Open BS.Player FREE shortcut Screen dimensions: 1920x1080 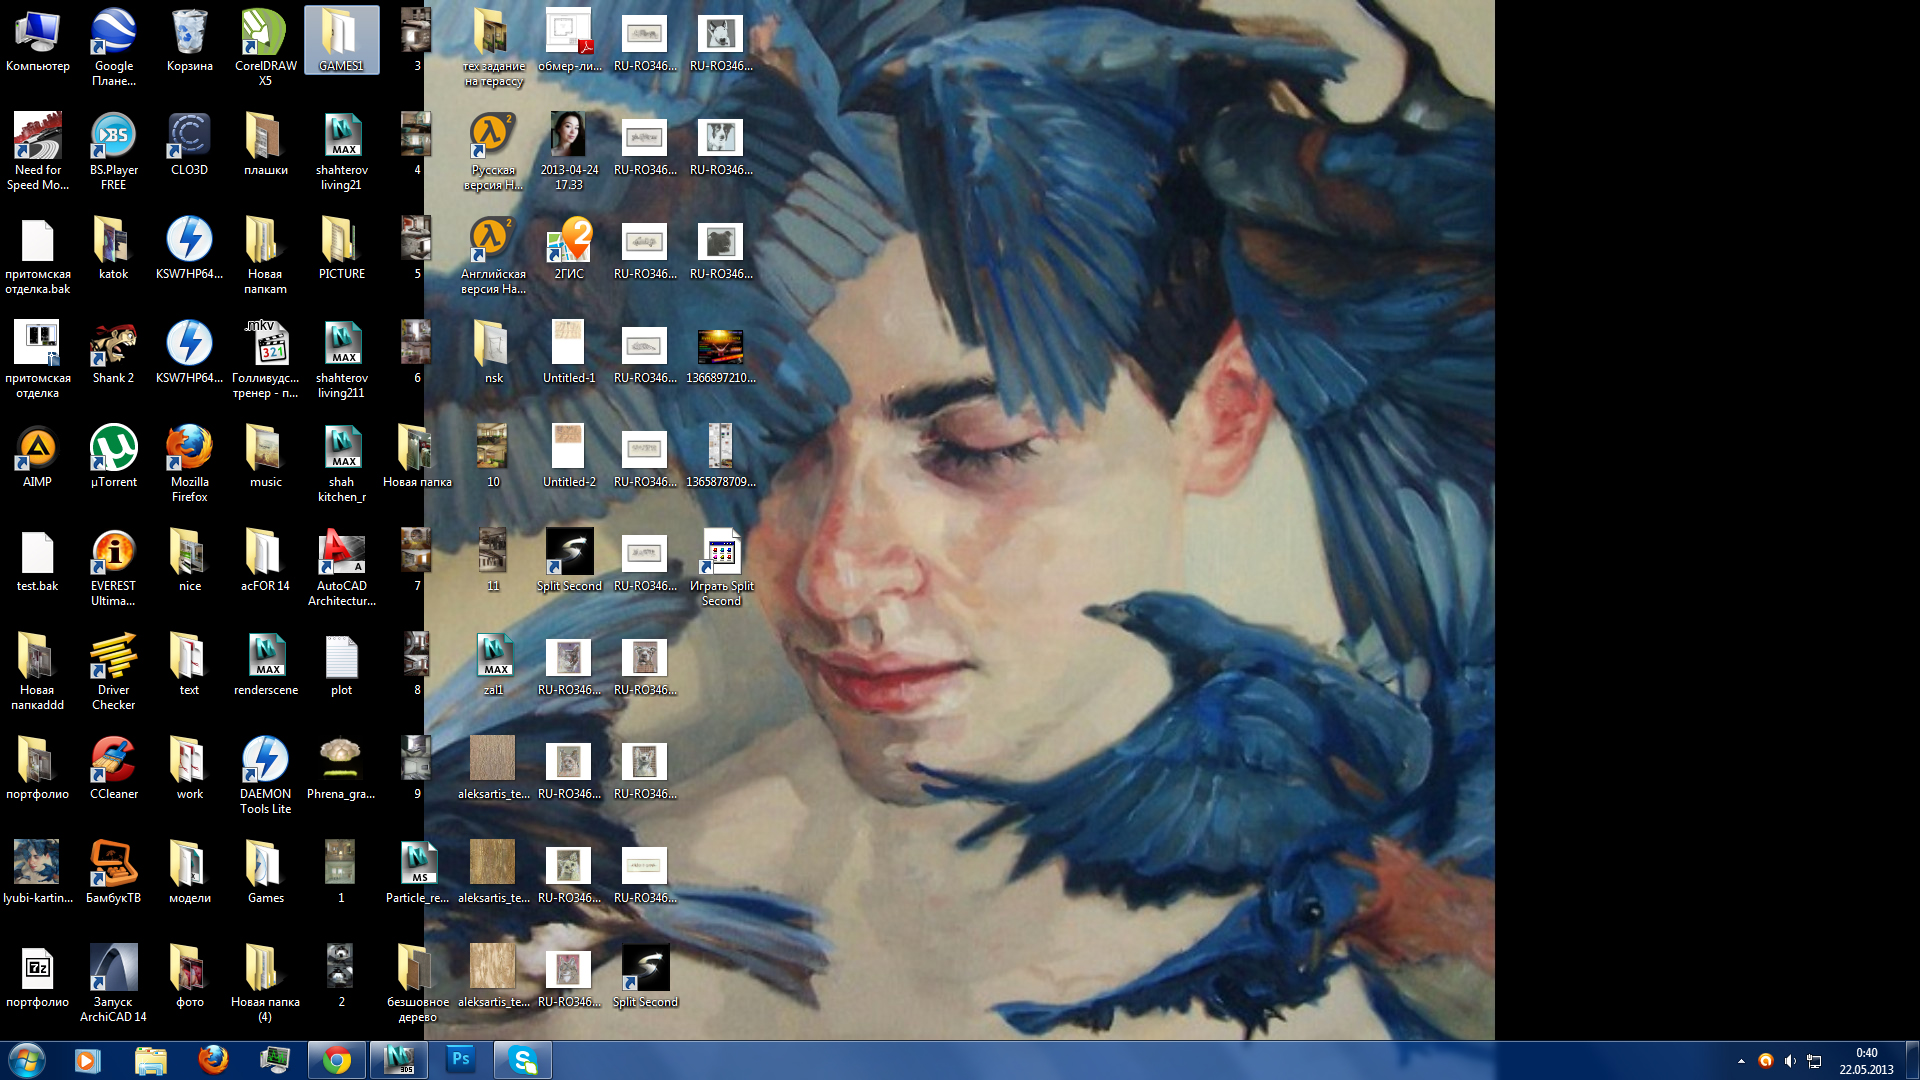click(113, 152)
